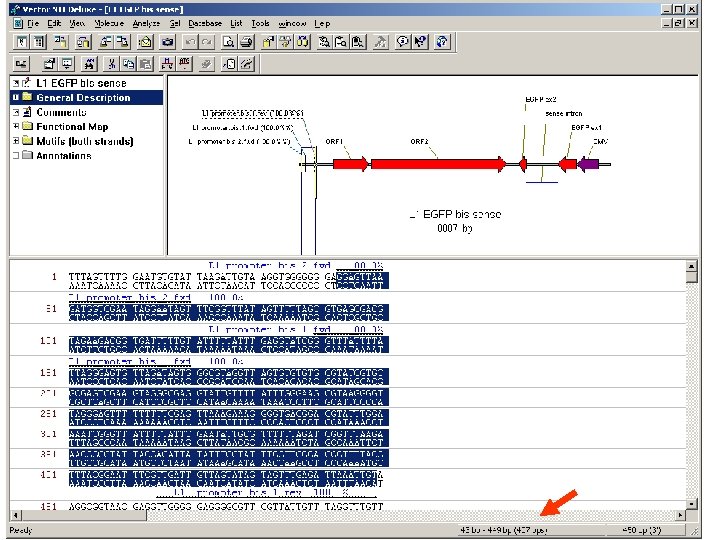
Task: Click the horizontal scrollbar right arrow
Action: [x=681, y=515]
